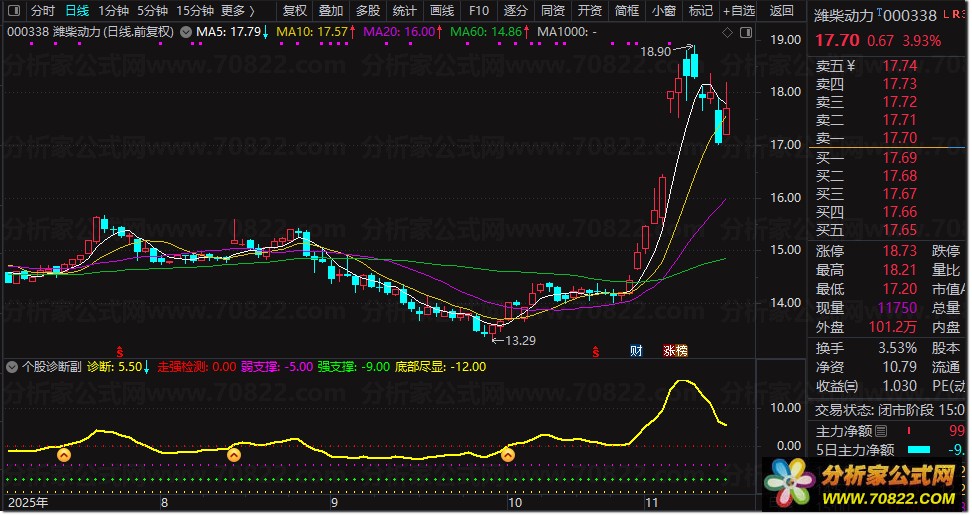Click the first orange up-arrow signal marker
972x515 pixels.
coord(64,455)
